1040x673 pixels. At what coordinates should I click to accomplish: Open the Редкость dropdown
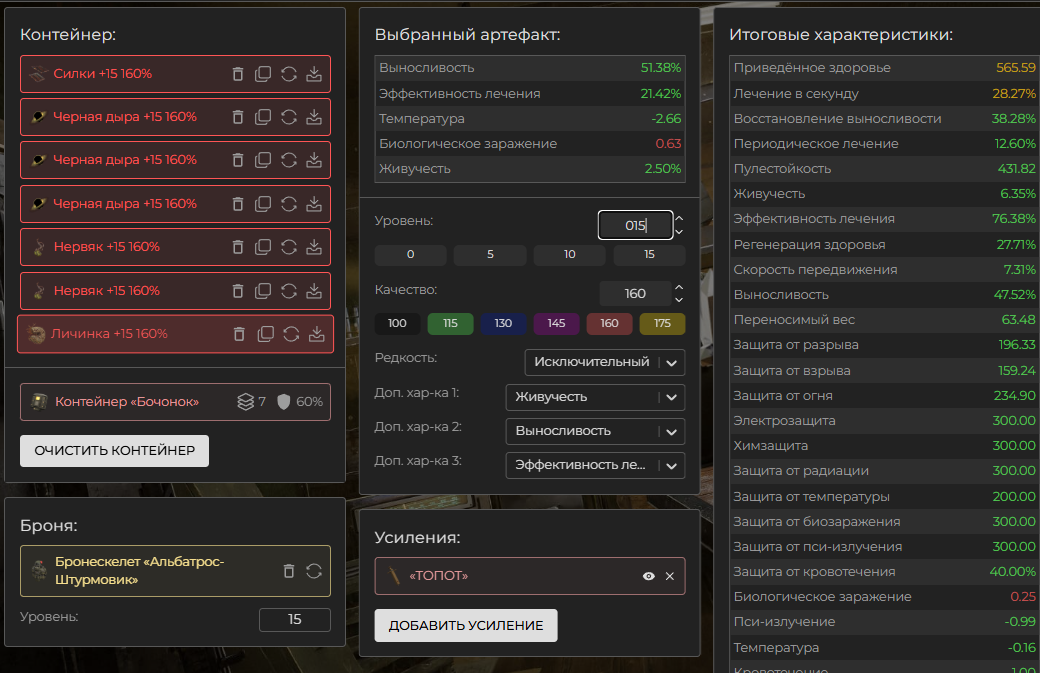point(604,362)
